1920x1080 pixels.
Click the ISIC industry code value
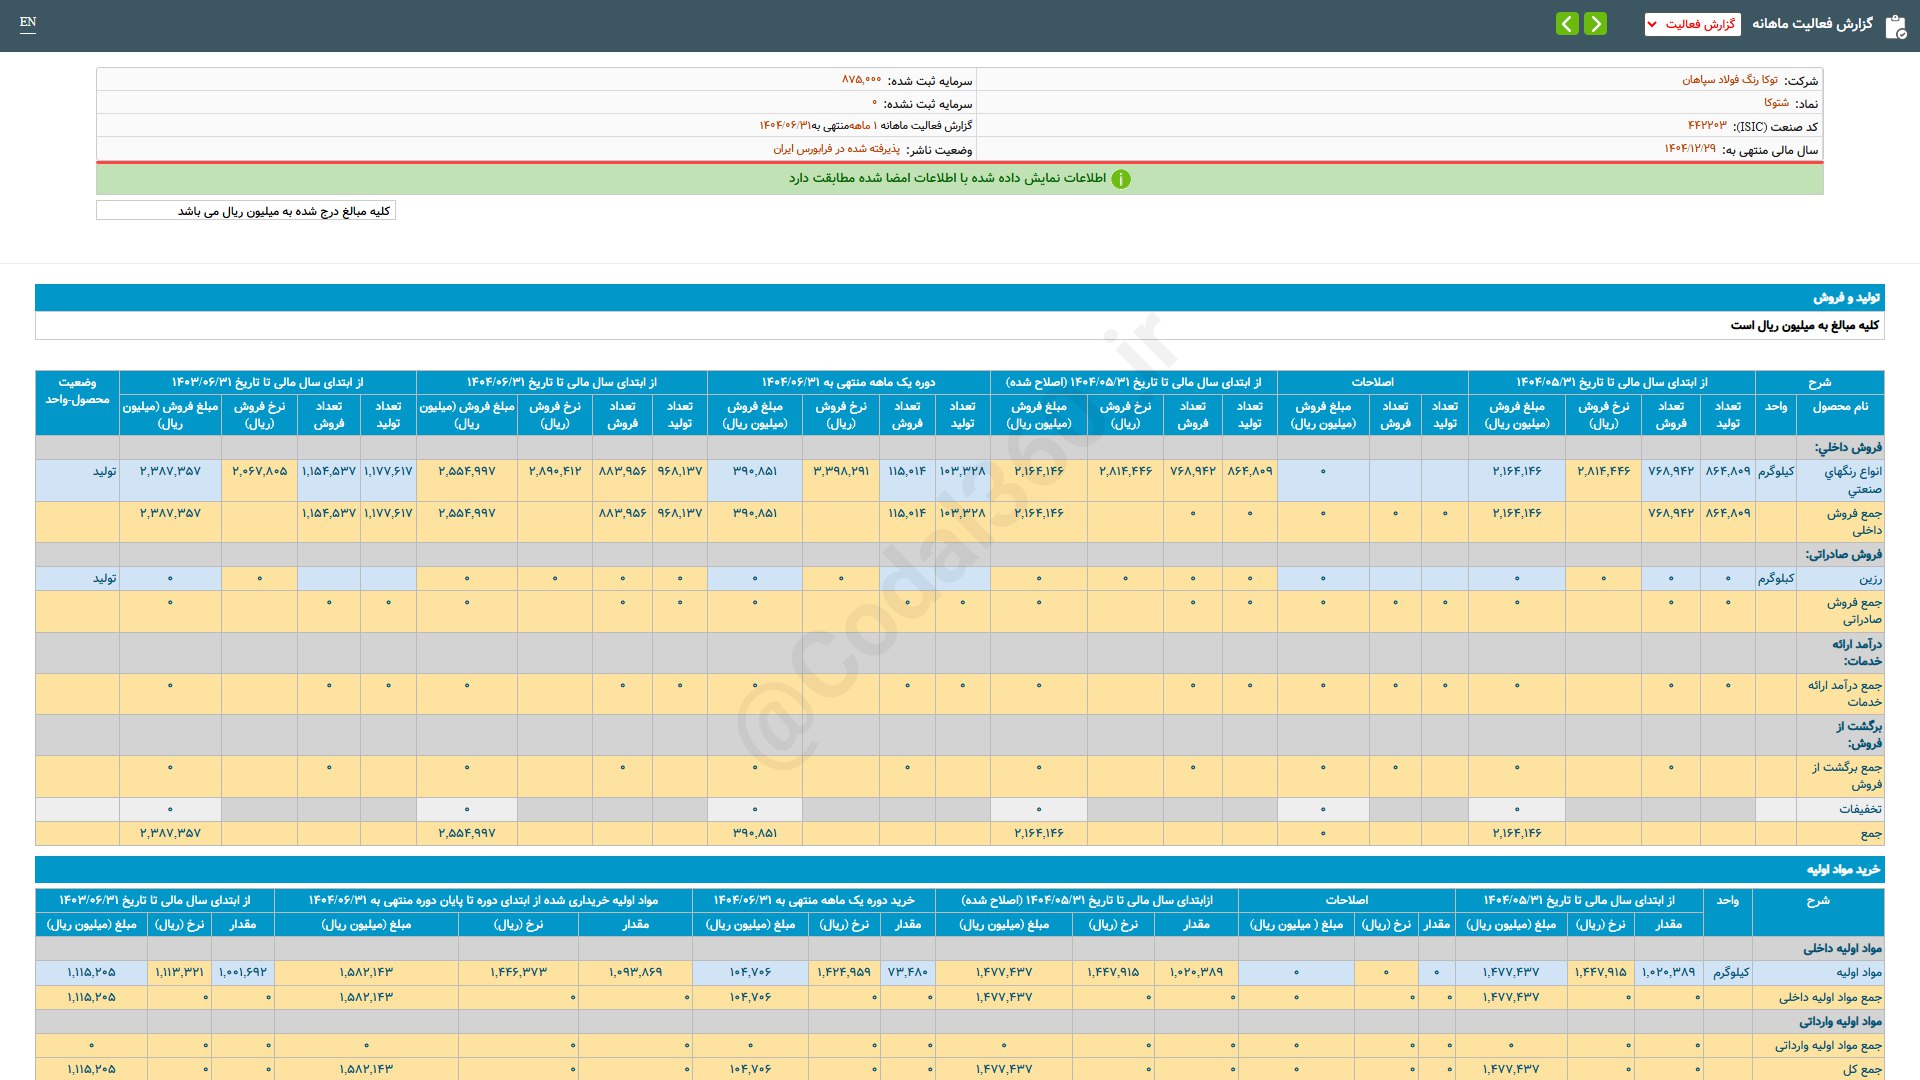click(x=1707, y=126)
